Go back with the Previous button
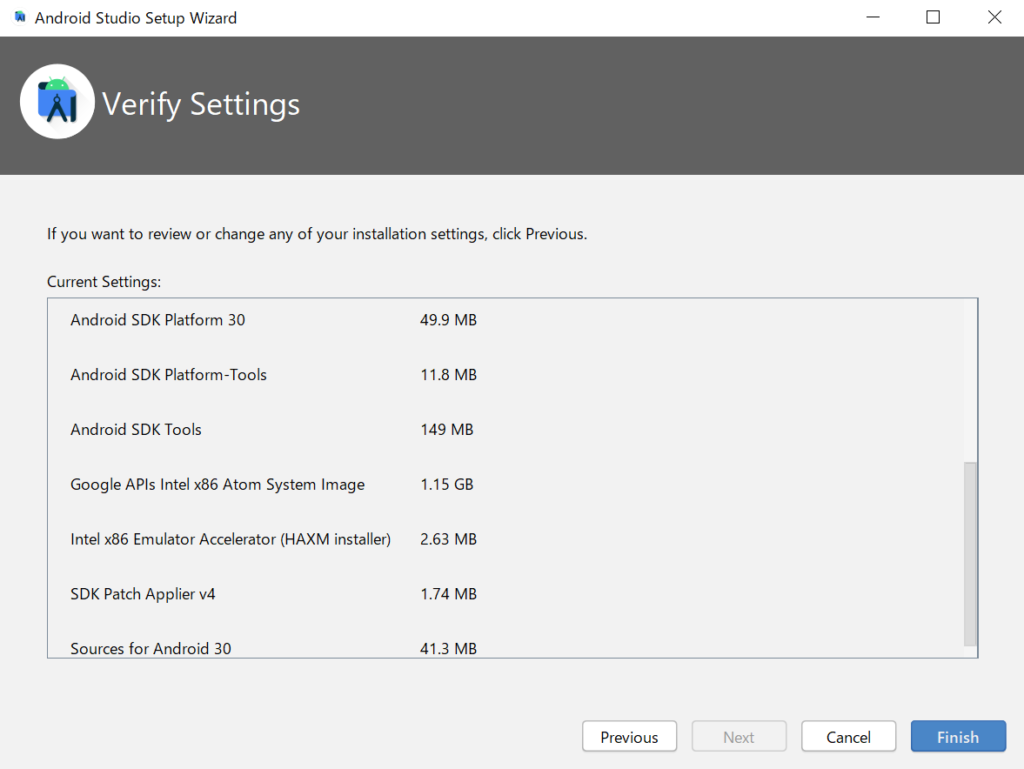Viewport: 1024px width, 769px height. coord(629,736)
